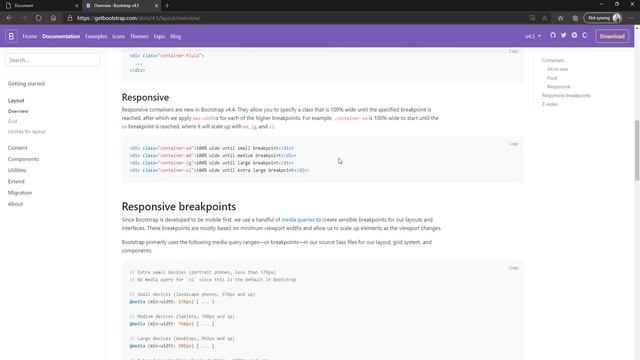Open Blog in navbar
640x360 pixels.
click(176, 36)
